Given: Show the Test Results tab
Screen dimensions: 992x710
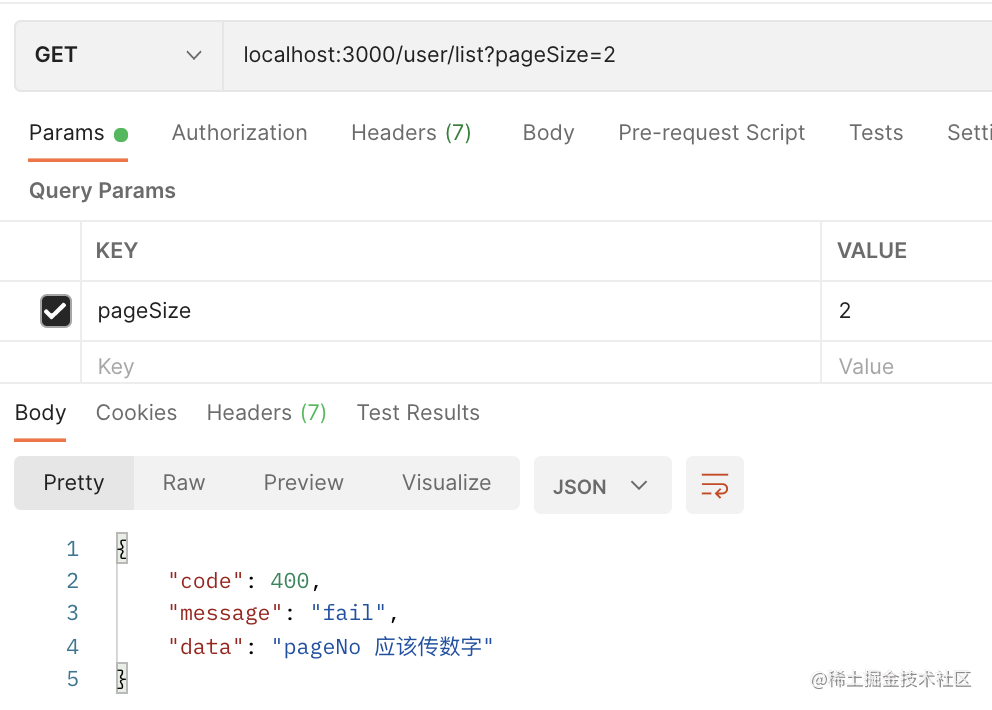Looking at the screenshot, I should (418, 413).
